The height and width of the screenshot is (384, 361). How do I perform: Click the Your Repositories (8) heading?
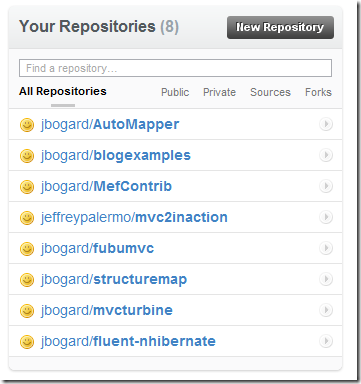[x=99, y=26]
